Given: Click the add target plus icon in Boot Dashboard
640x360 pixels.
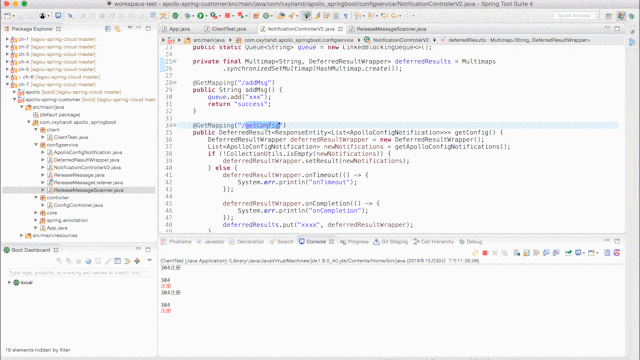Looking at the screenshot, I should click(x=137, y=261).
